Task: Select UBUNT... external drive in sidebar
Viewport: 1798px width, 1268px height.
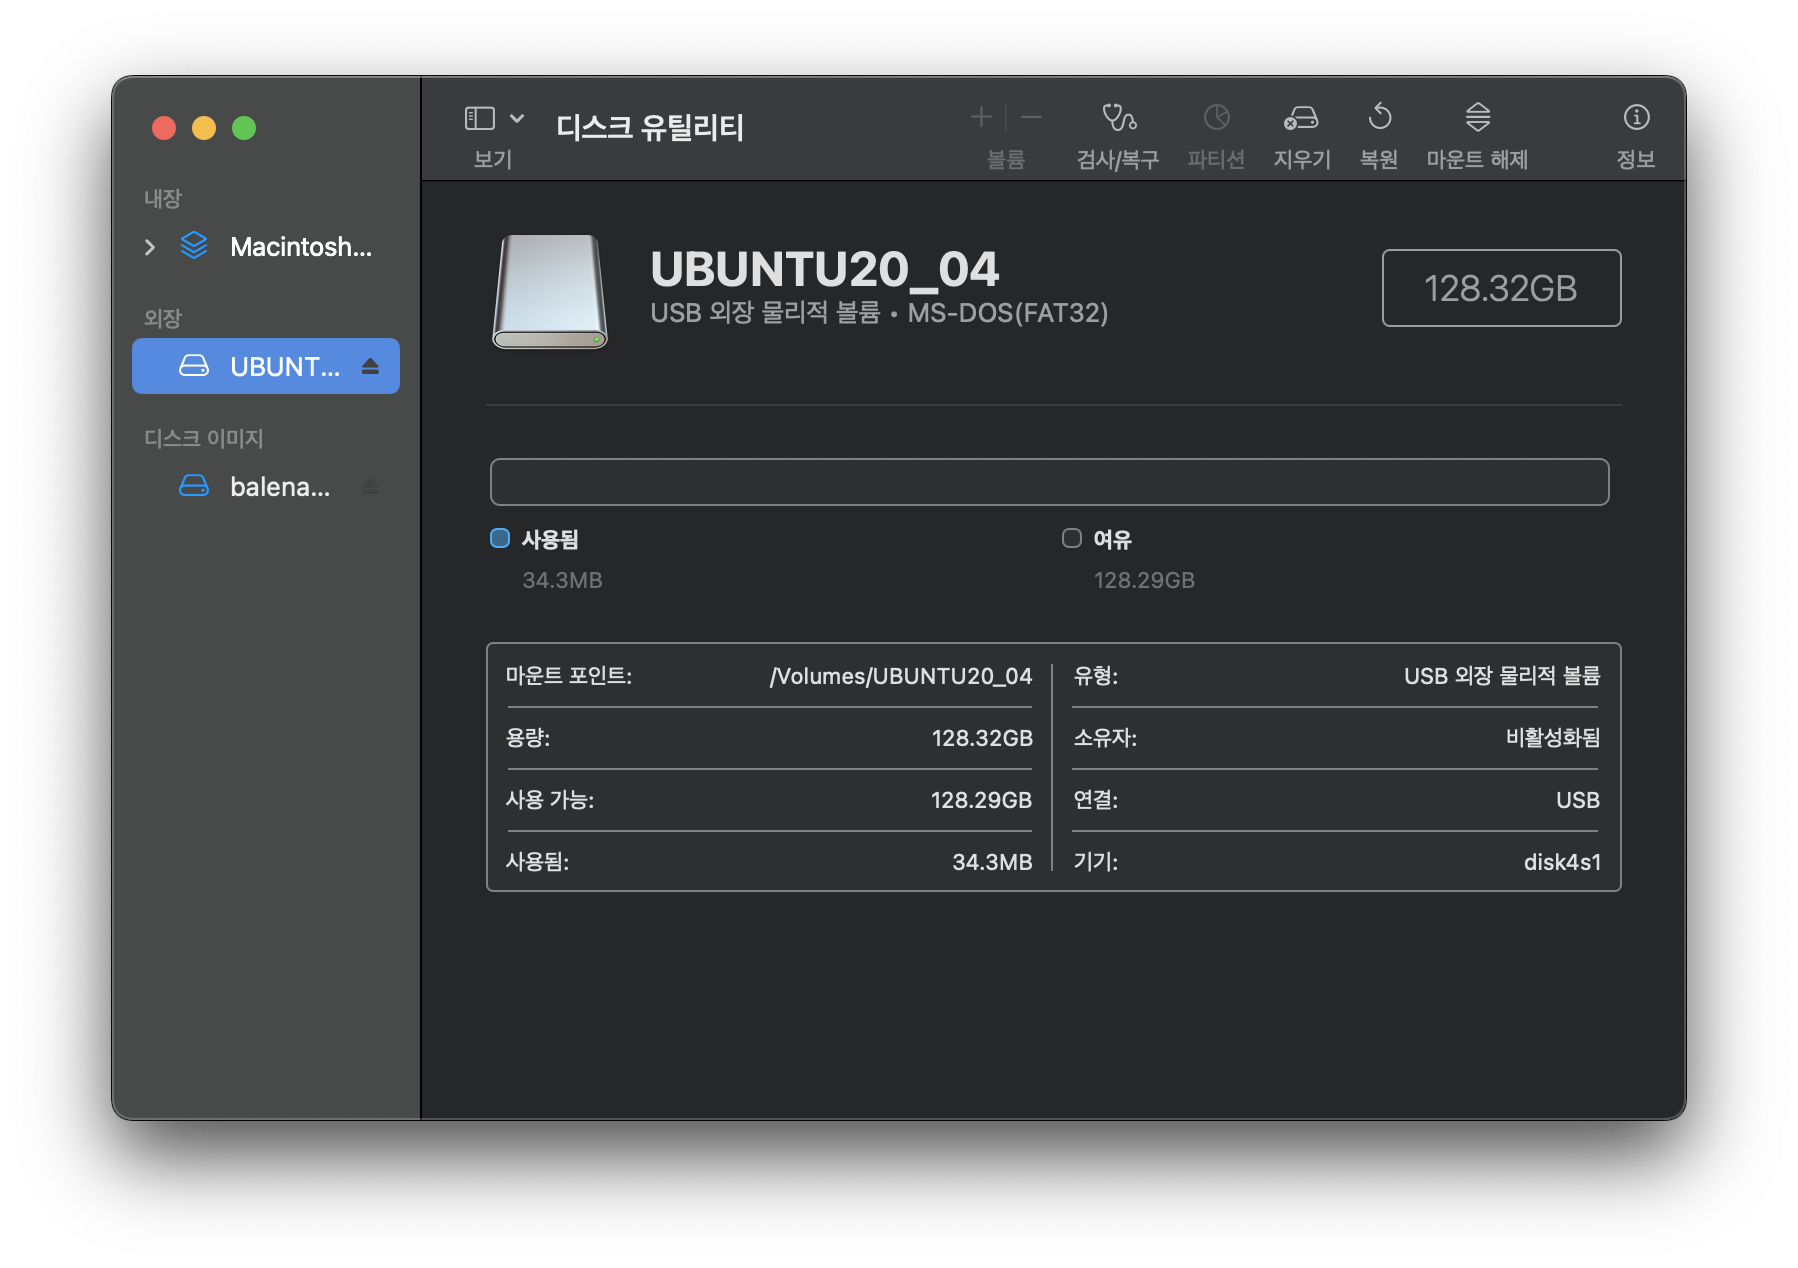Action: pyautogui.click(x=266, y=366)
